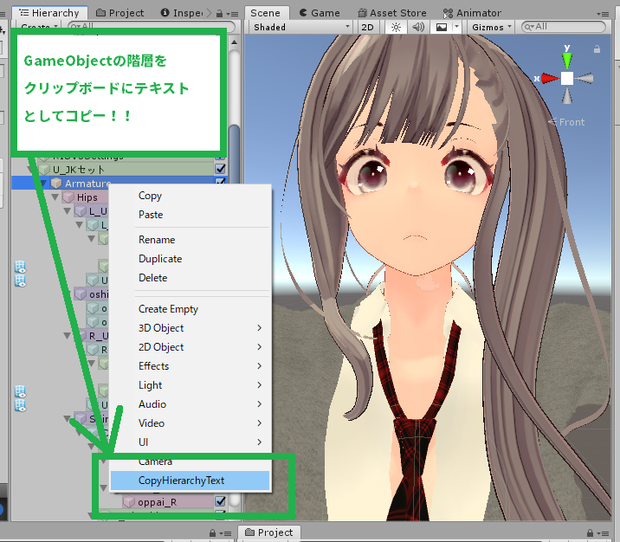Open UI submenu
This screenshot has height=542, width=620.
tap(190, 442)
